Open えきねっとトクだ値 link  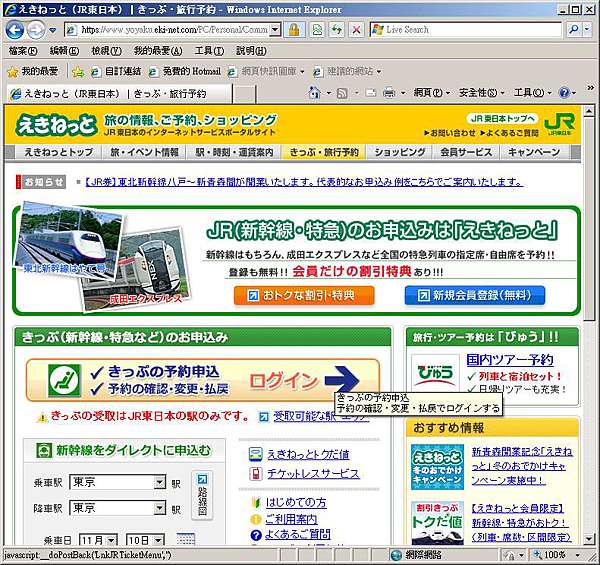[x=308, y=454]
